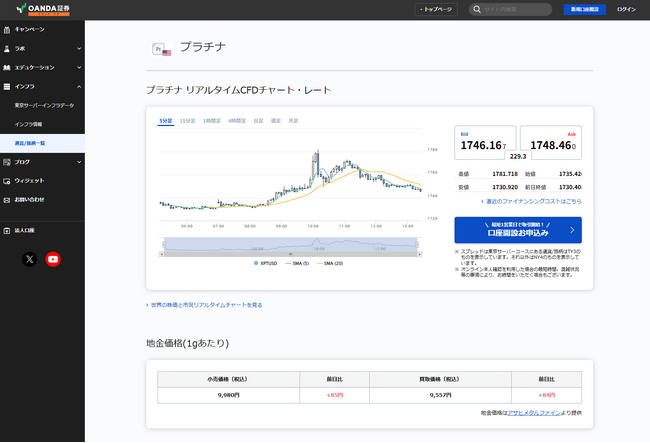
Task: Toggle the SMA (5) legend line
Action: click(297, 263)
